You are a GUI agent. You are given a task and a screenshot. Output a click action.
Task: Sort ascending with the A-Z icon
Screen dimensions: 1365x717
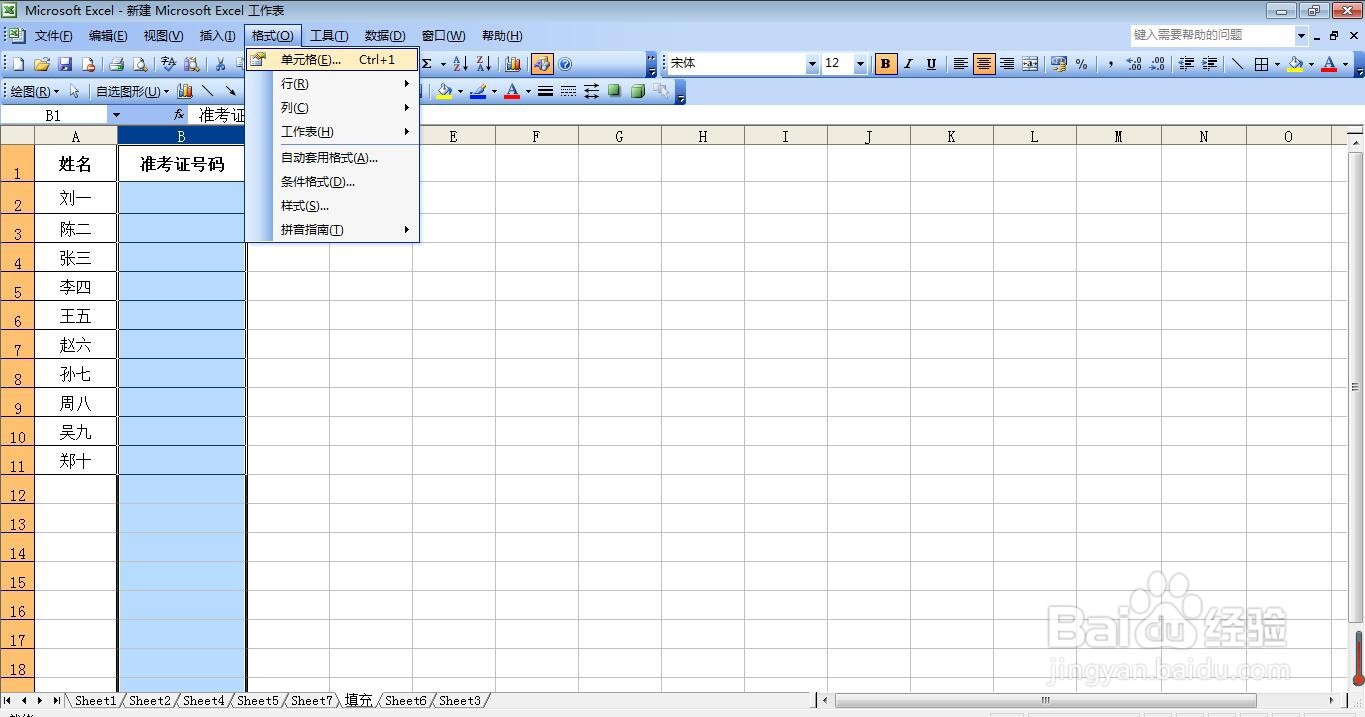coord(460,64)
